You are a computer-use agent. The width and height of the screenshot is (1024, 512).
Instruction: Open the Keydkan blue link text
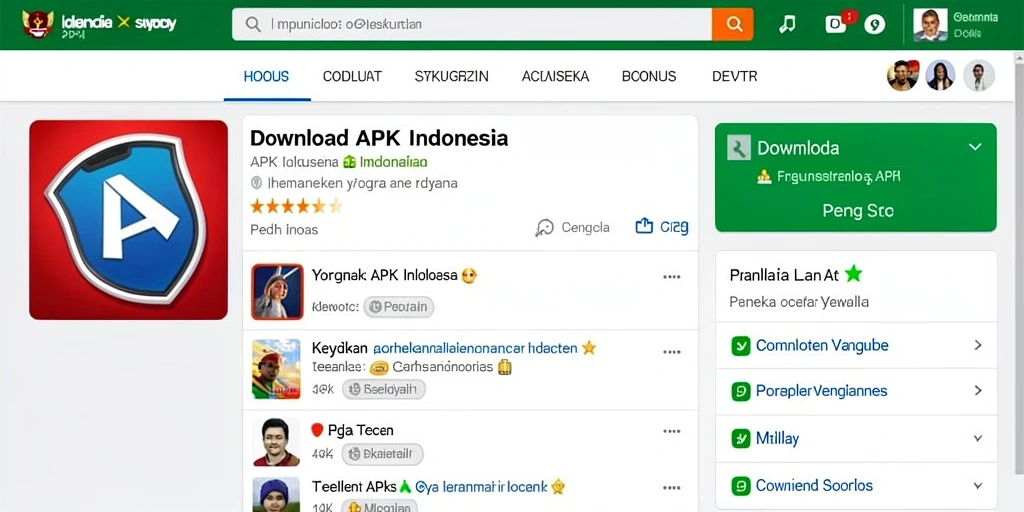475,348
